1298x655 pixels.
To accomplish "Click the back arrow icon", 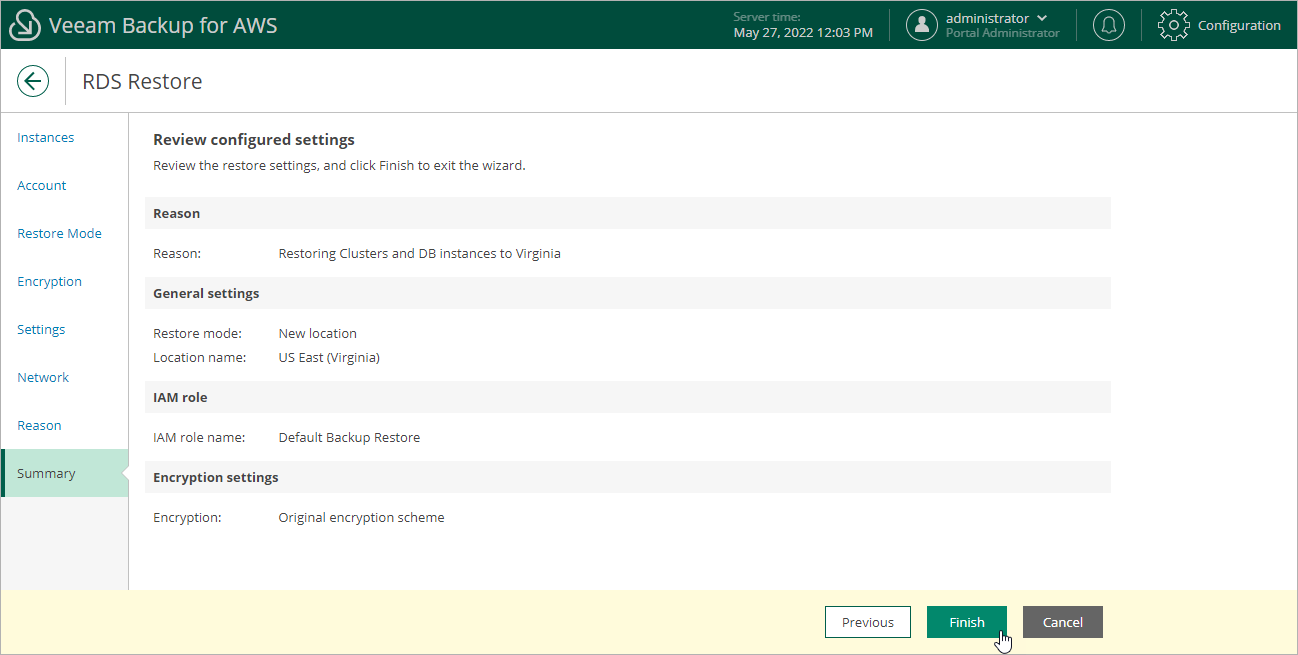I will pos(33,81).
